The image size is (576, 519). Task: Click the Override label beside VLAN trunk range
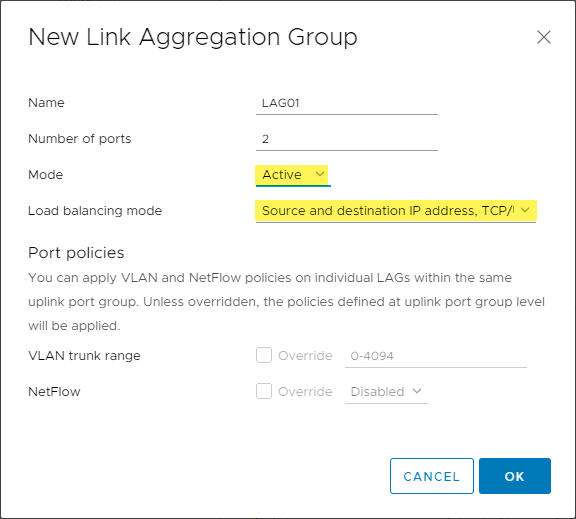(x=305, y=356)
